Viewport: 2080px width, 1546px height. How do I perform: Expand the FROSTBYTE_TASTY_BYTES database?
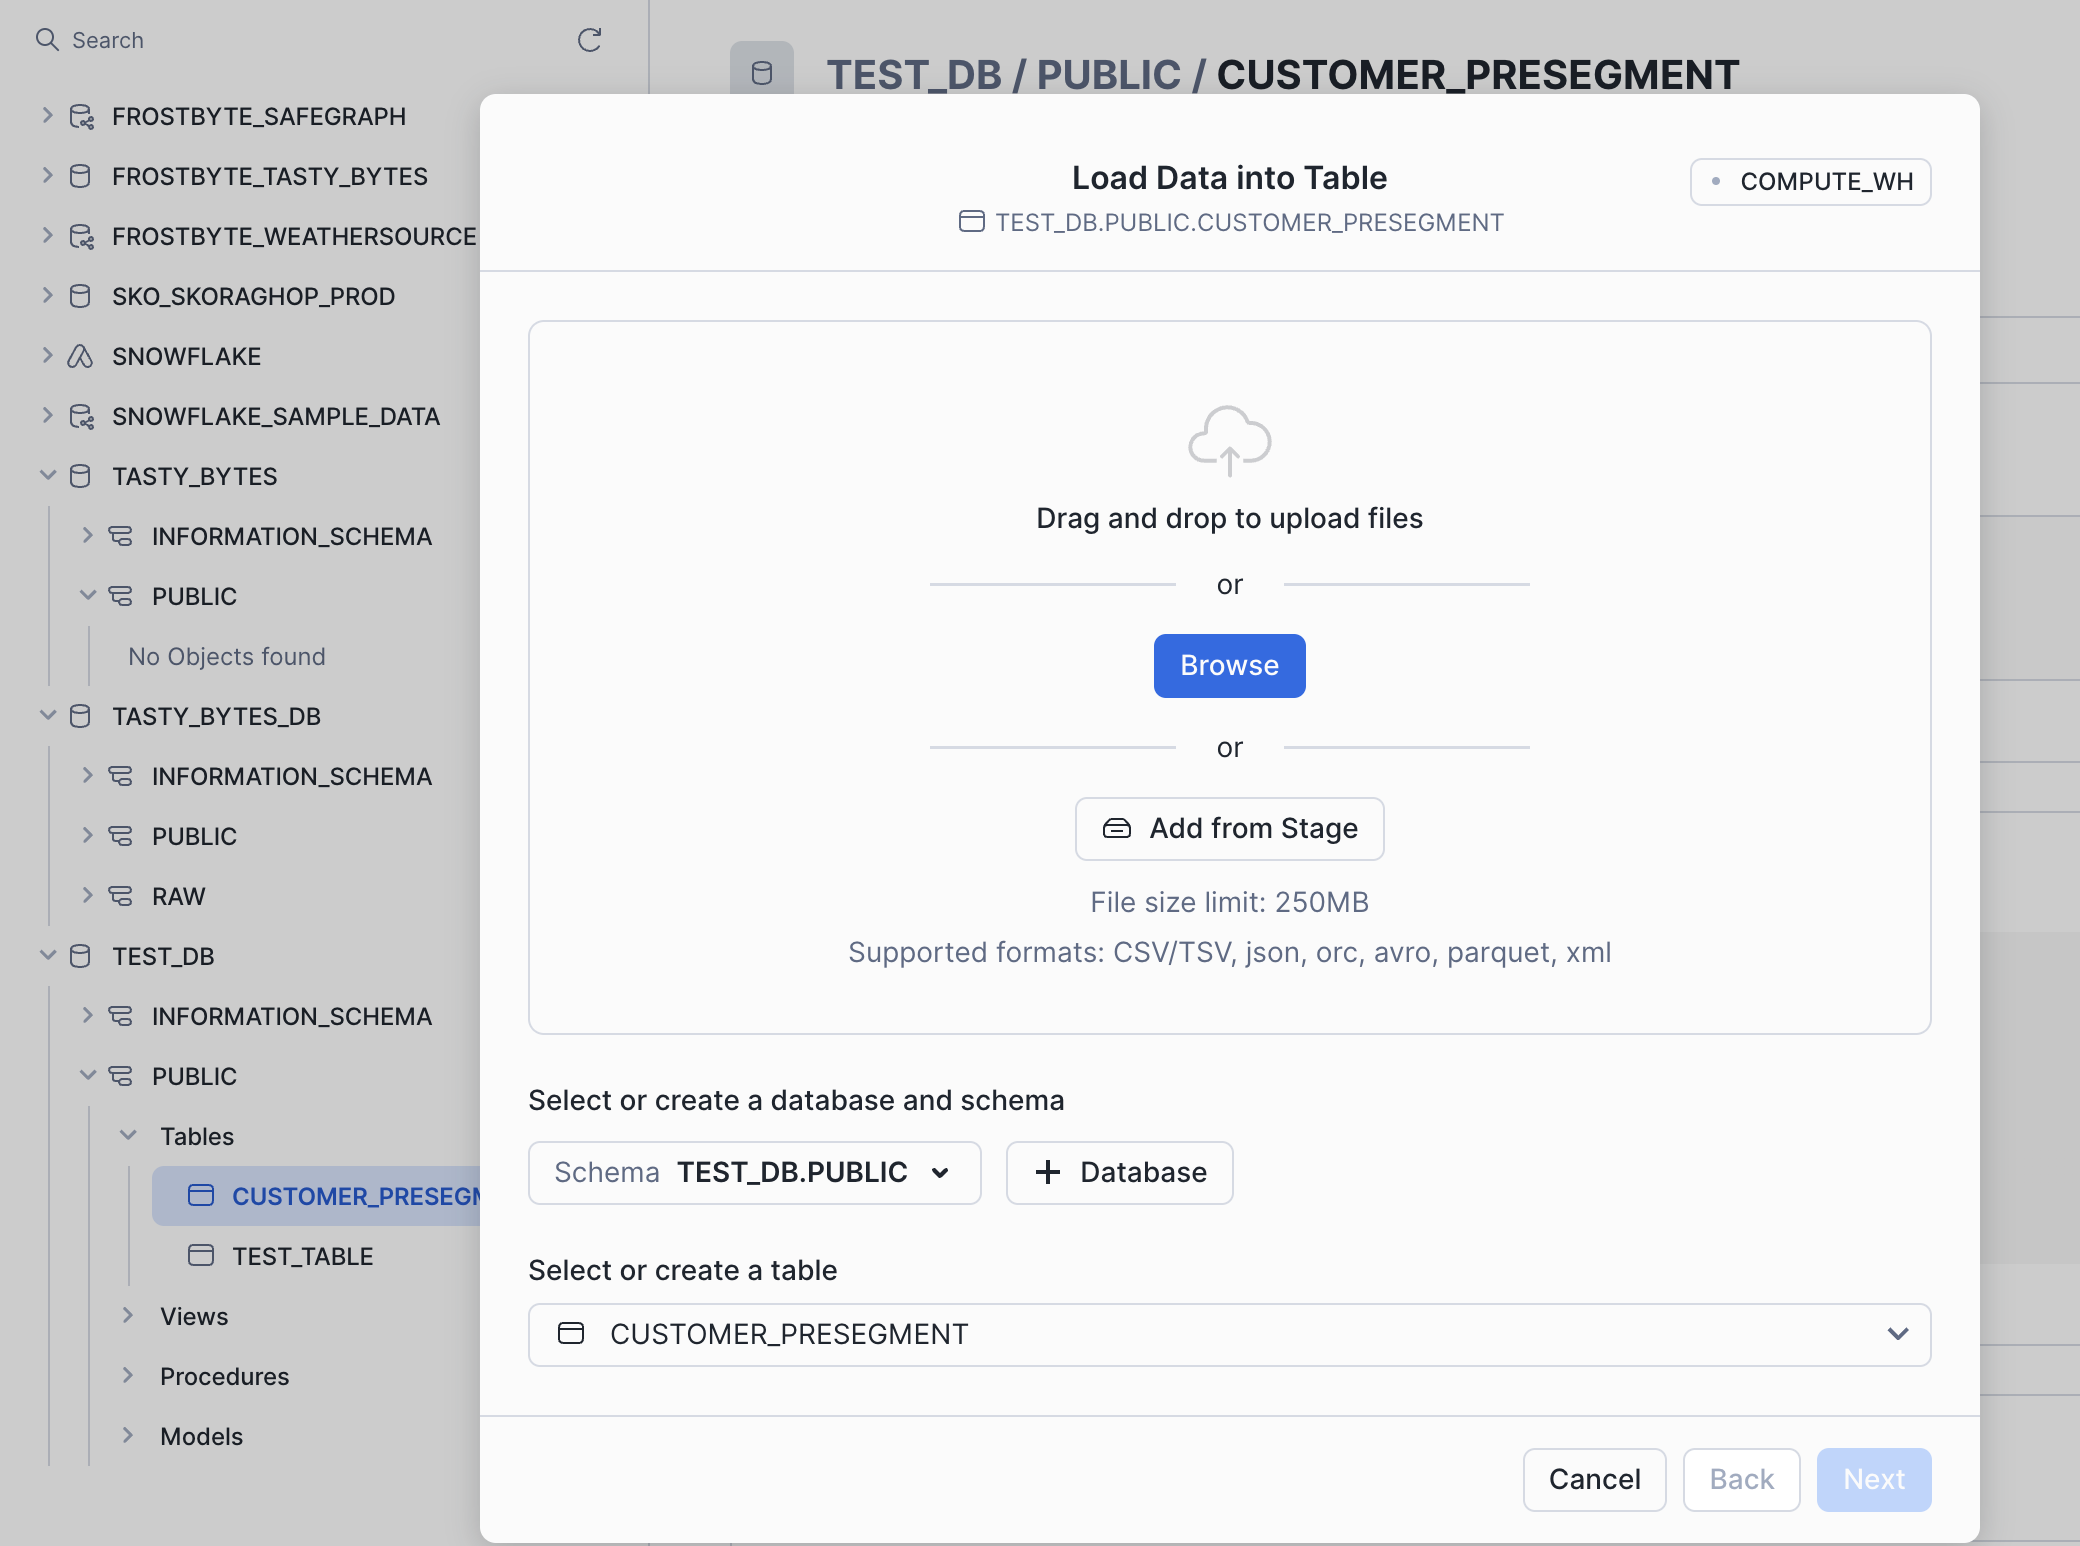click(x=47, y=176)
